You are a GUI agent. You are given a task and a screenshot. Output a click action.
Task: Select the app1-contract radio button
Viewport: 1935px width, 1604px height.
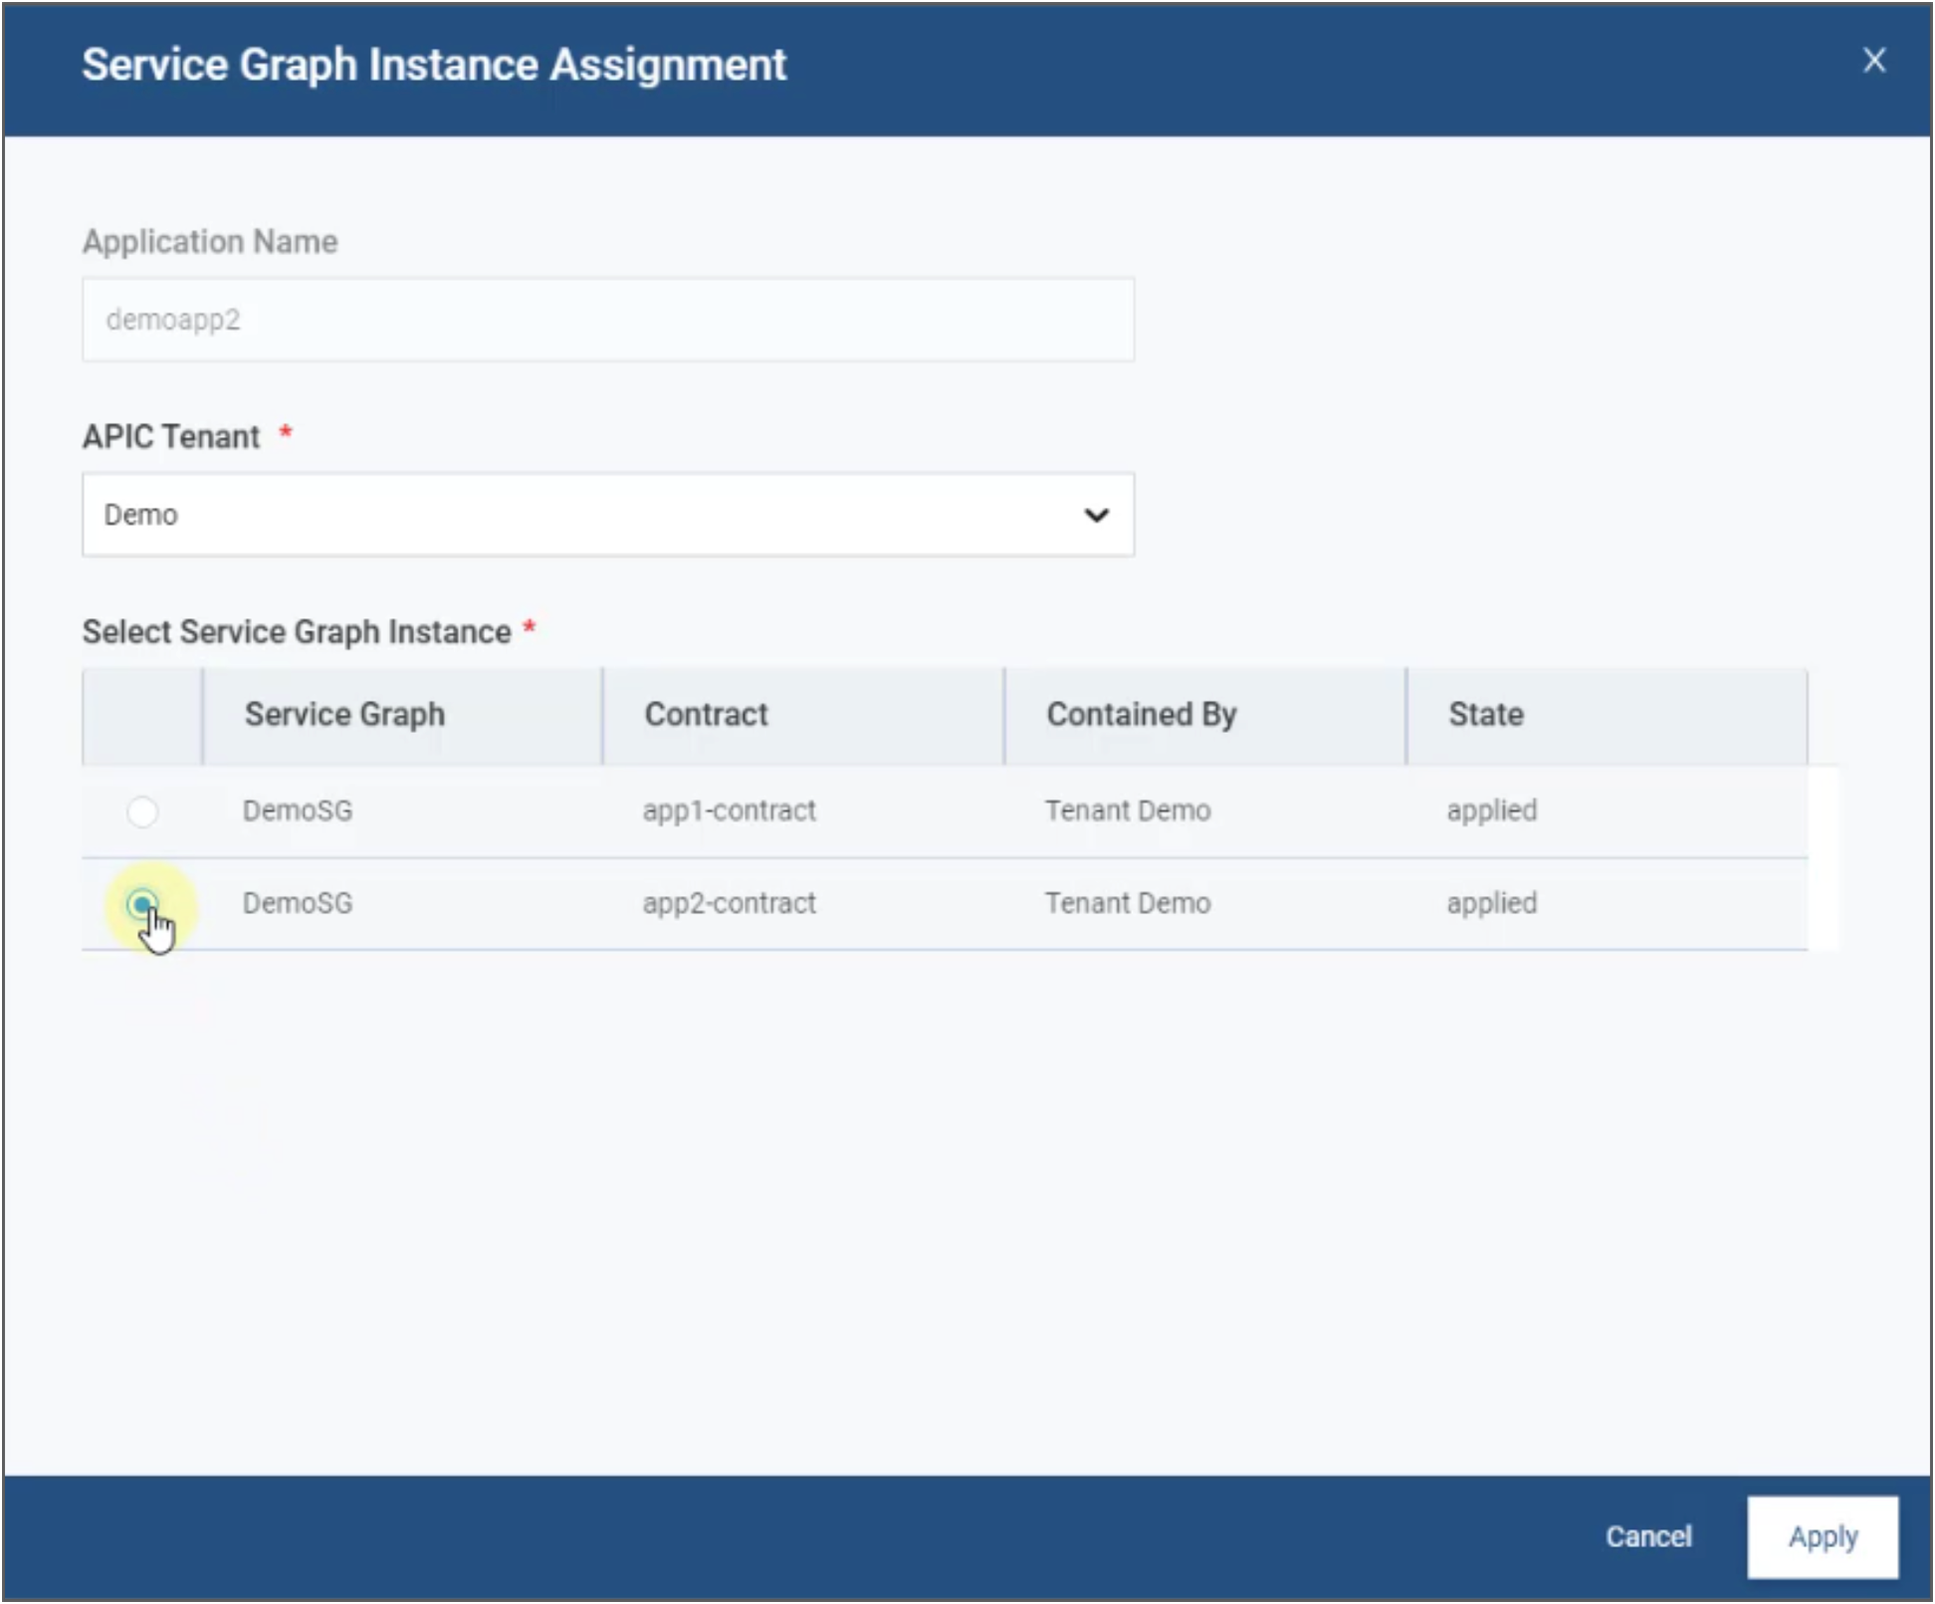[x=142, y=811]
